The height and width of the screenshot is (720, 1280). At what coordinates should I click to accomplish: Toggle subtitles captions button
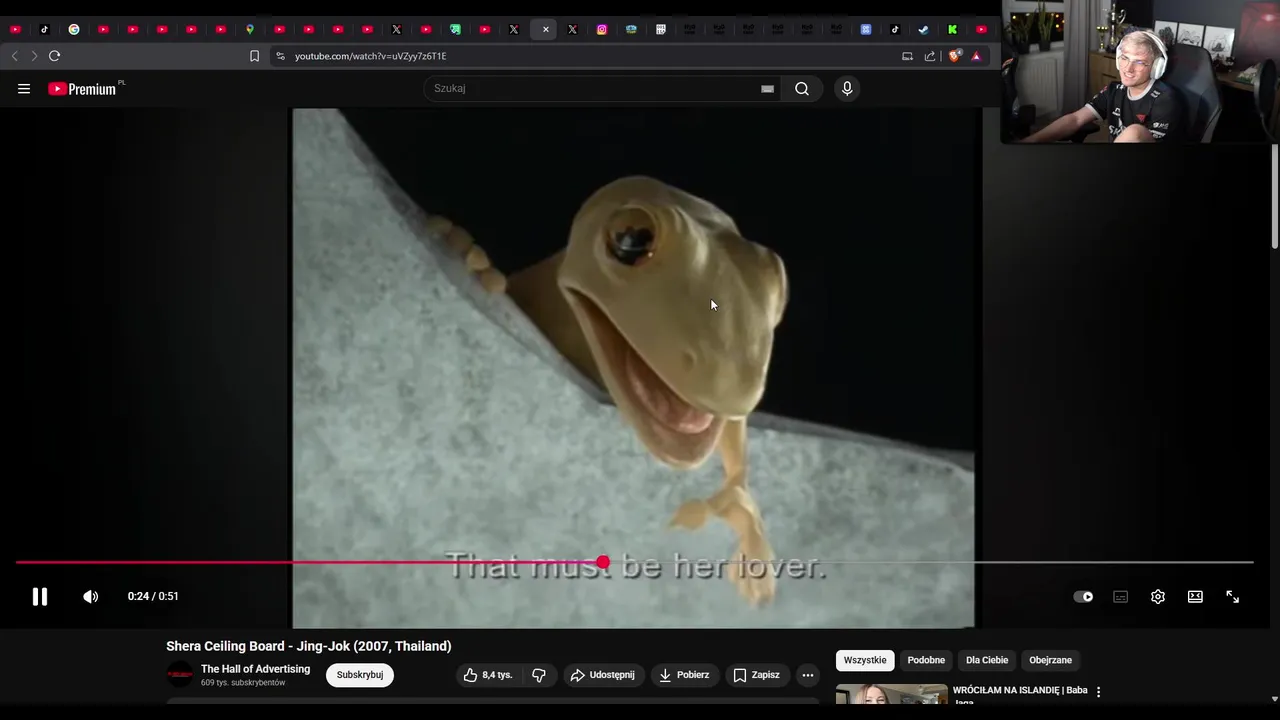coord(1121,597)
